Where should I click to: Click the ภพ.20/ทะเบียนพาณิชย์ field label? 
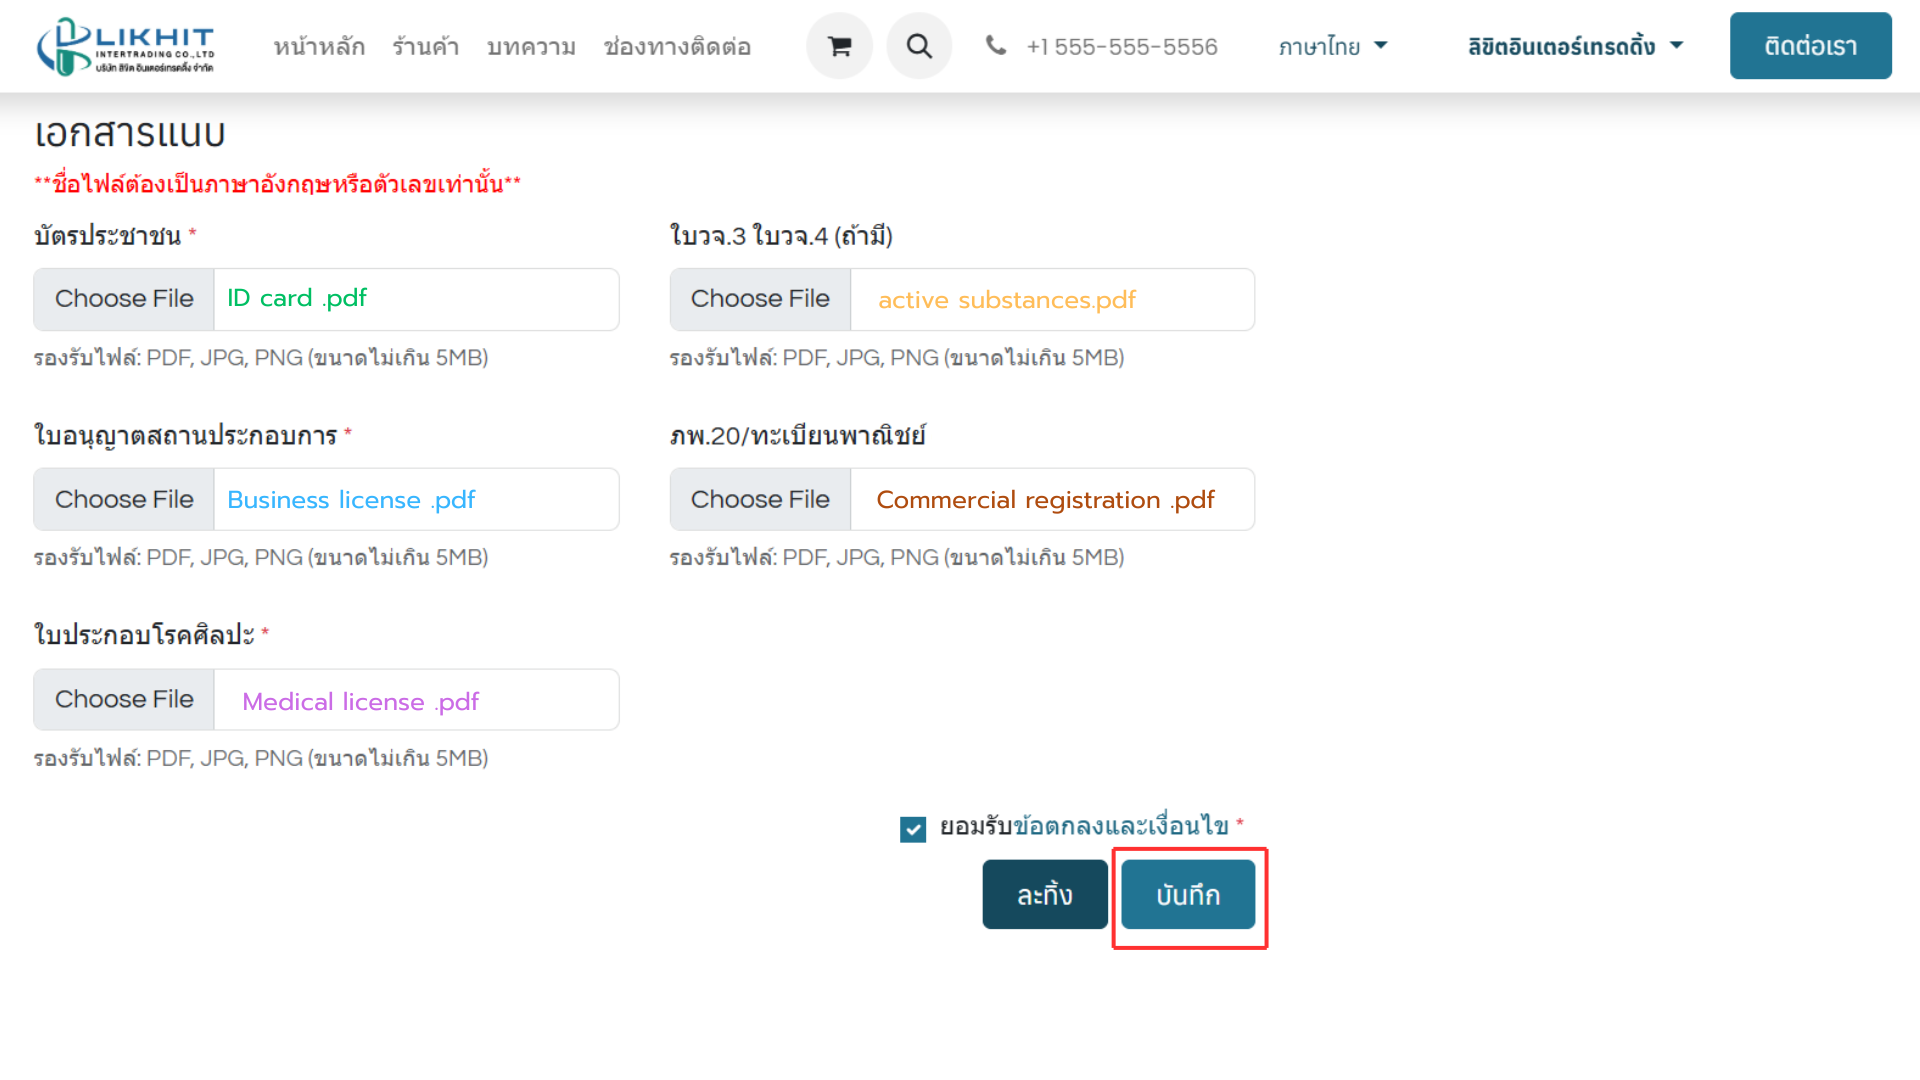(x=798, y=436)
